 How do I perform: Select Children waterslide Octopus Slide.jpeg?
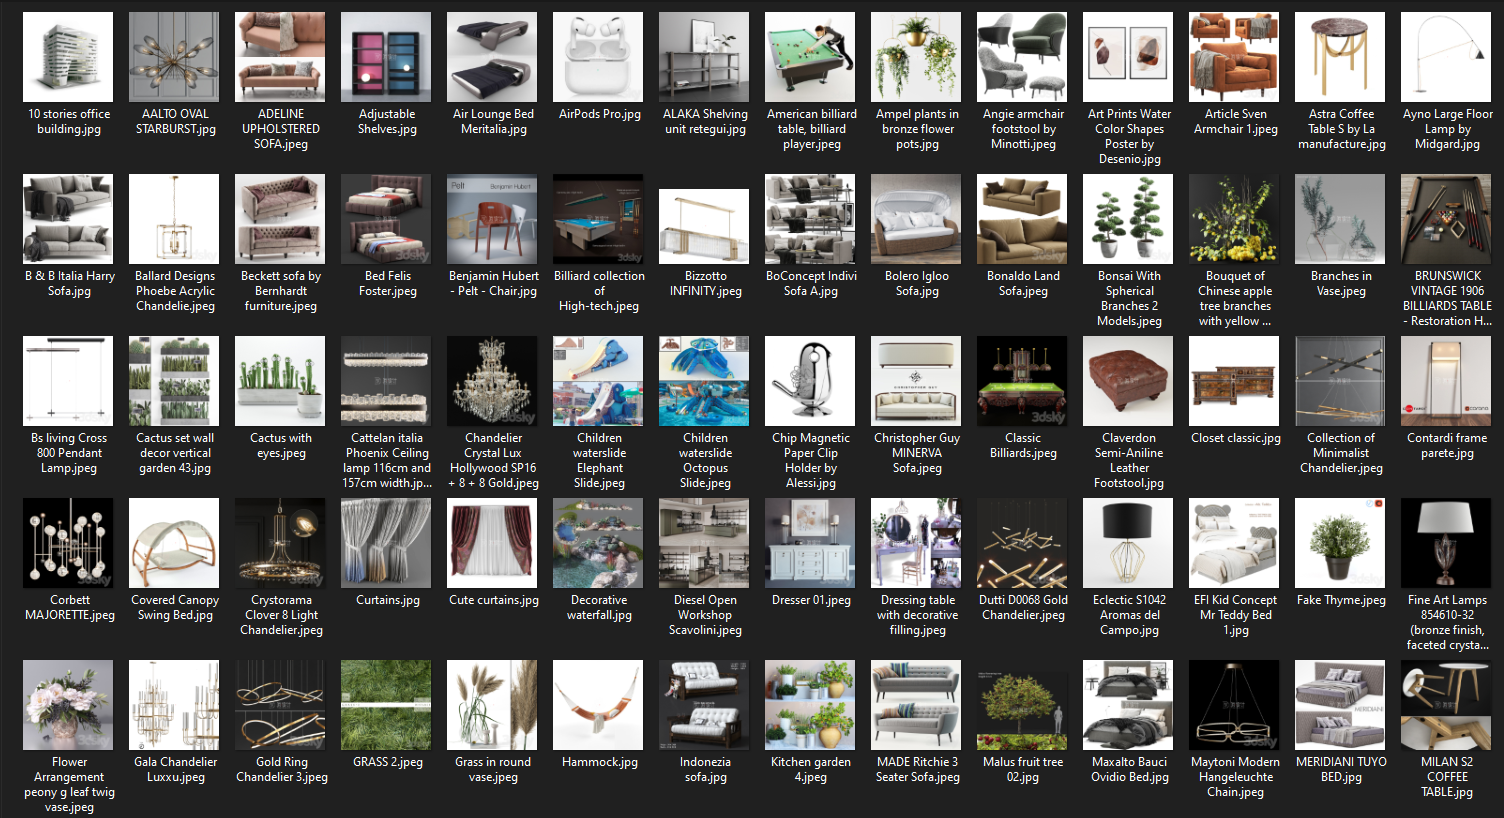[x=705, y=381]
